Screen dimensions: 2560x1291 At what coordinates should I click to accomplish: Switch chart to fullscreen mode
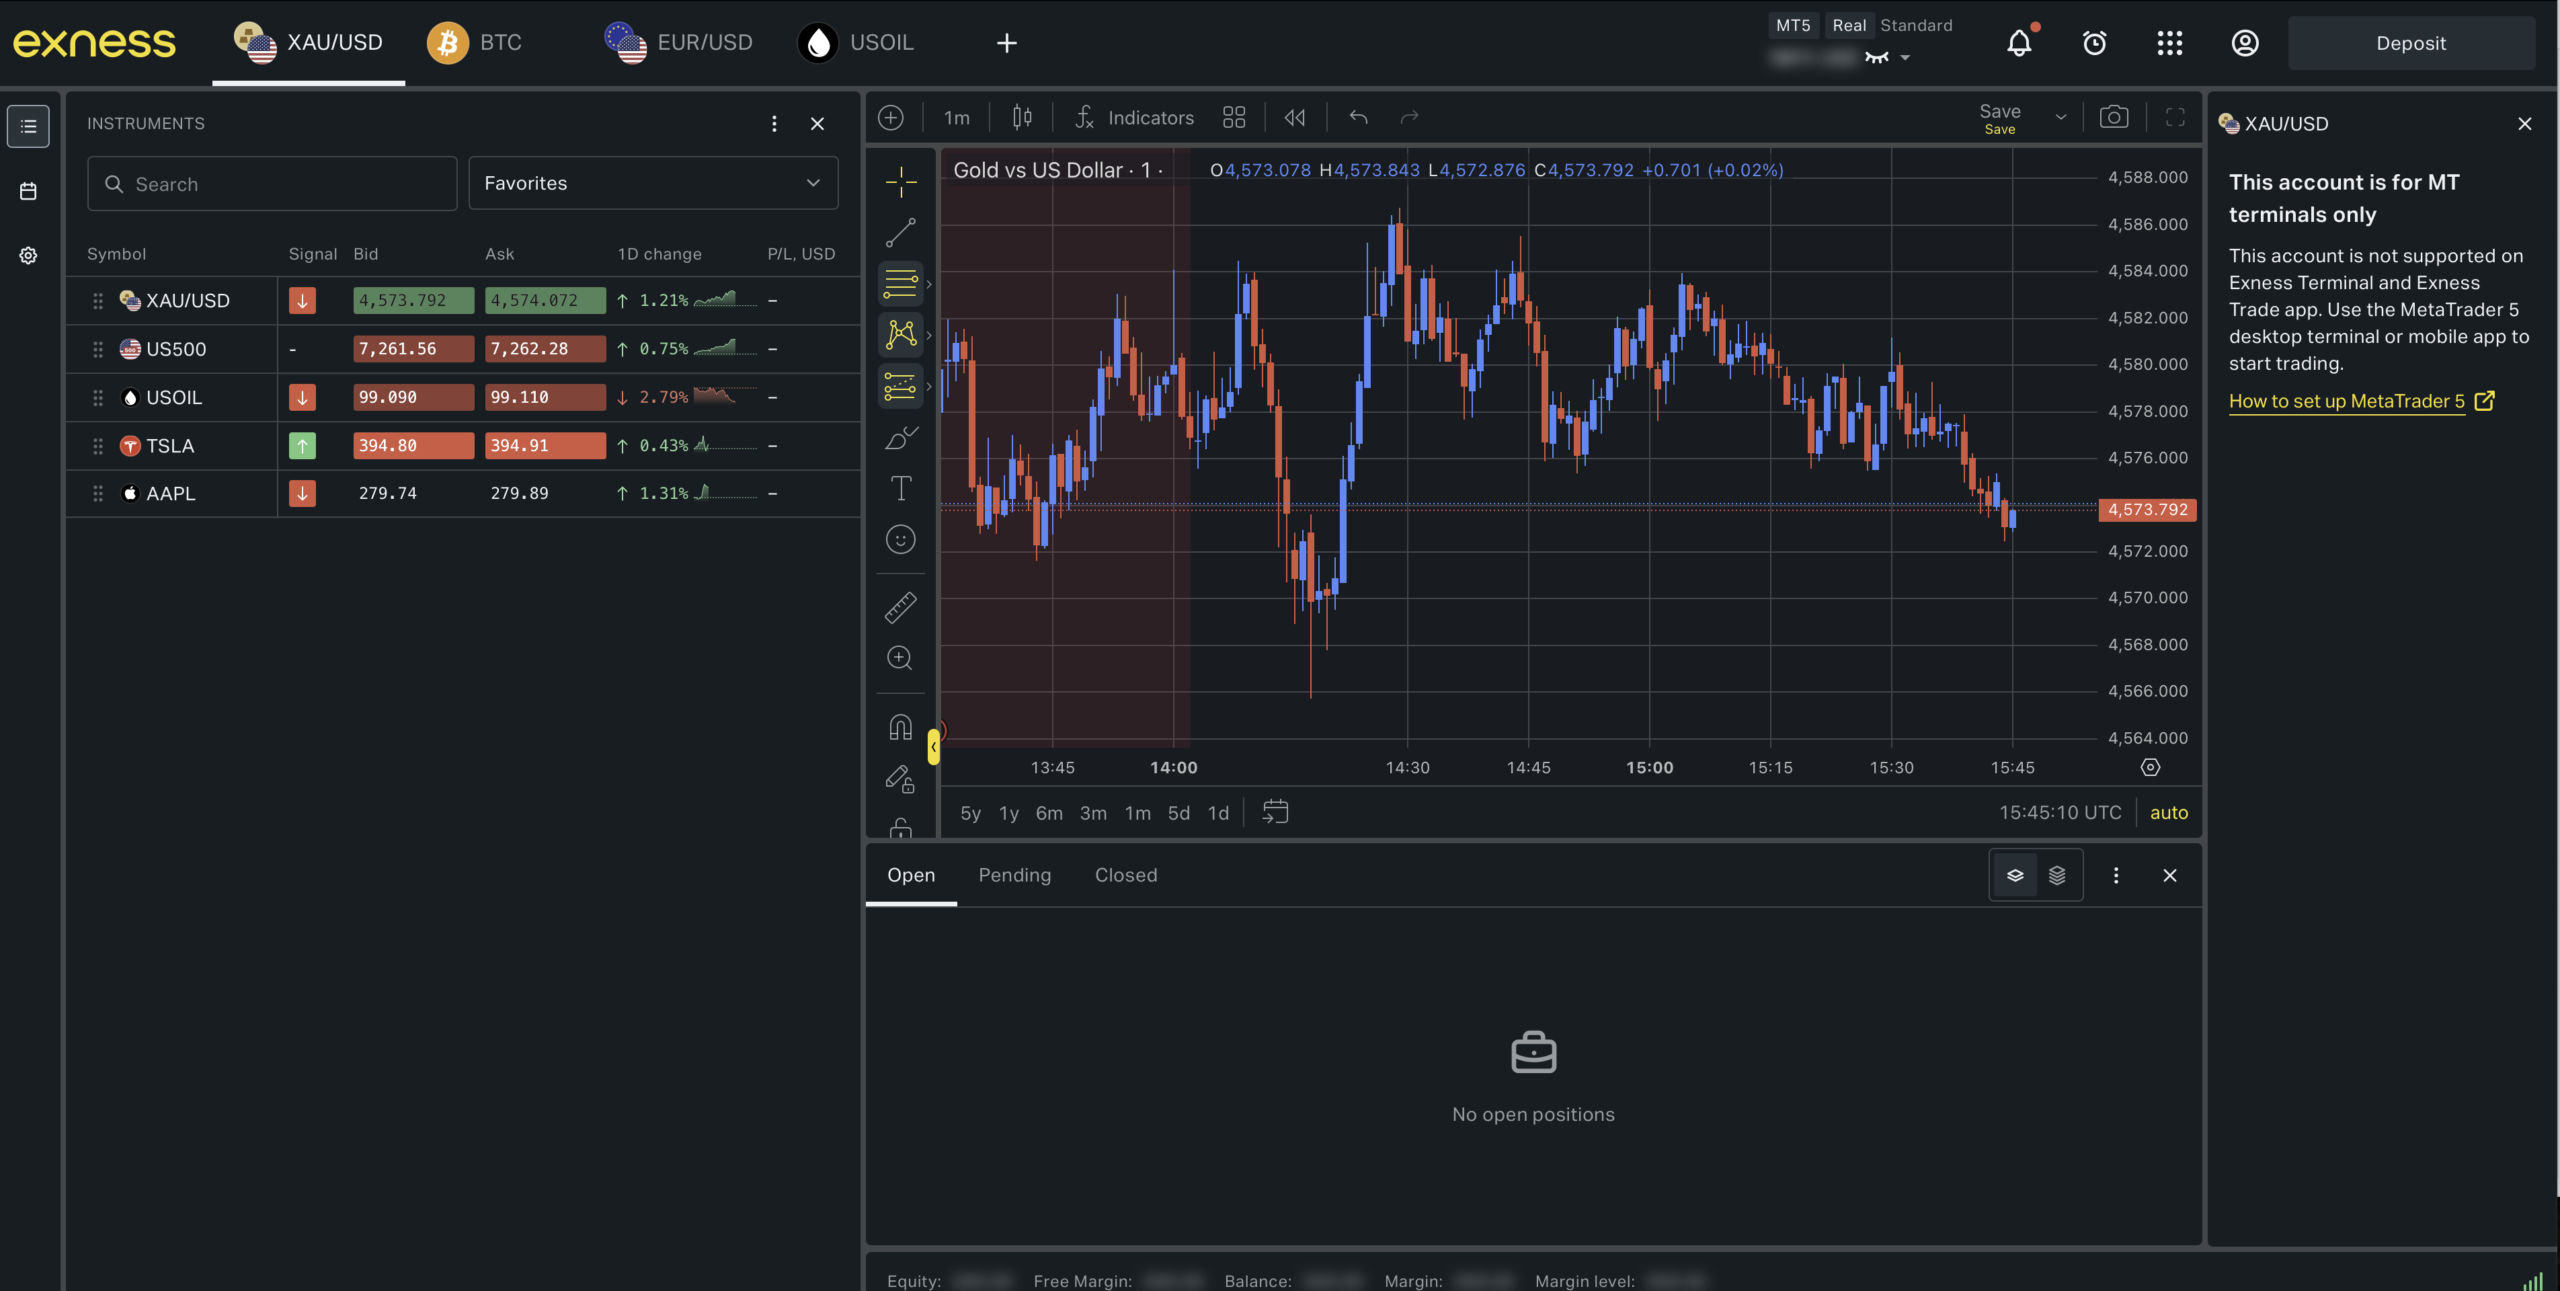(2175, 118)
